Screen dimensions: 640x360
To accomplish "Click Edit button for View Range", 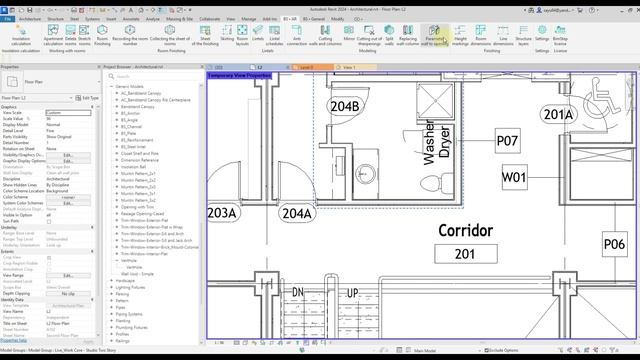I will pos(68,276).
